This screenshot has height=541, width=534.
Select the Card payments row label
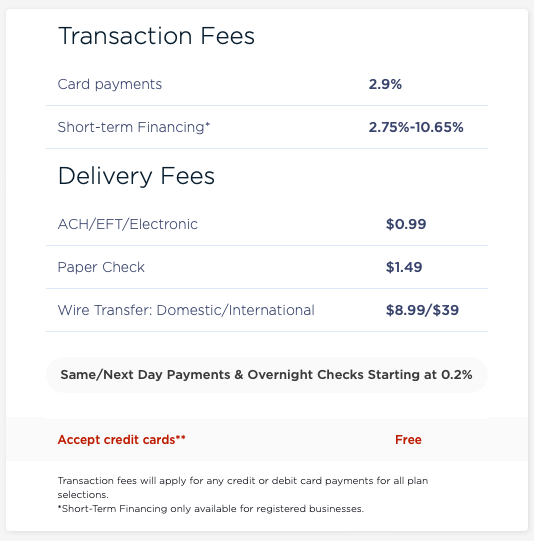(x=109, y=85)
